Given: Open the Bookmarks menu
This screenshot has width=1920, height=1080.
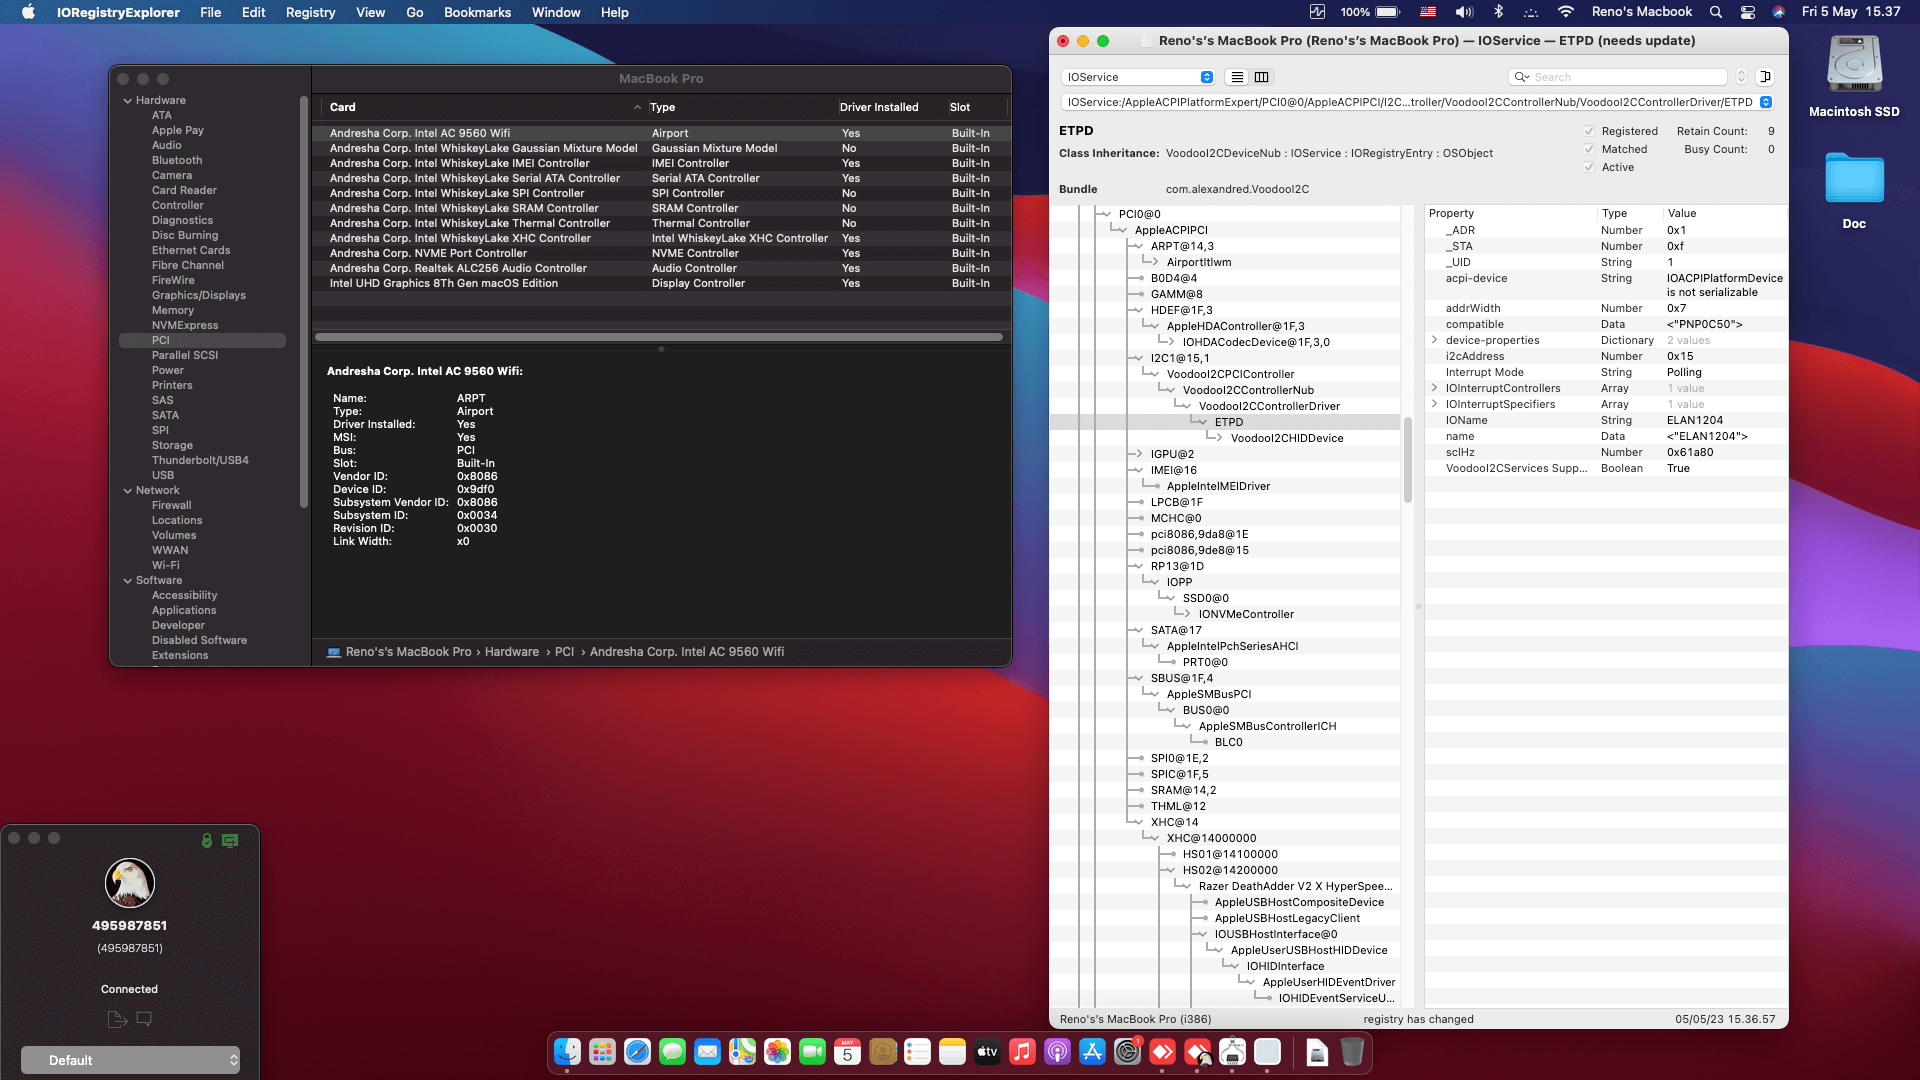Looking at the screenshot, I should 477,12.
